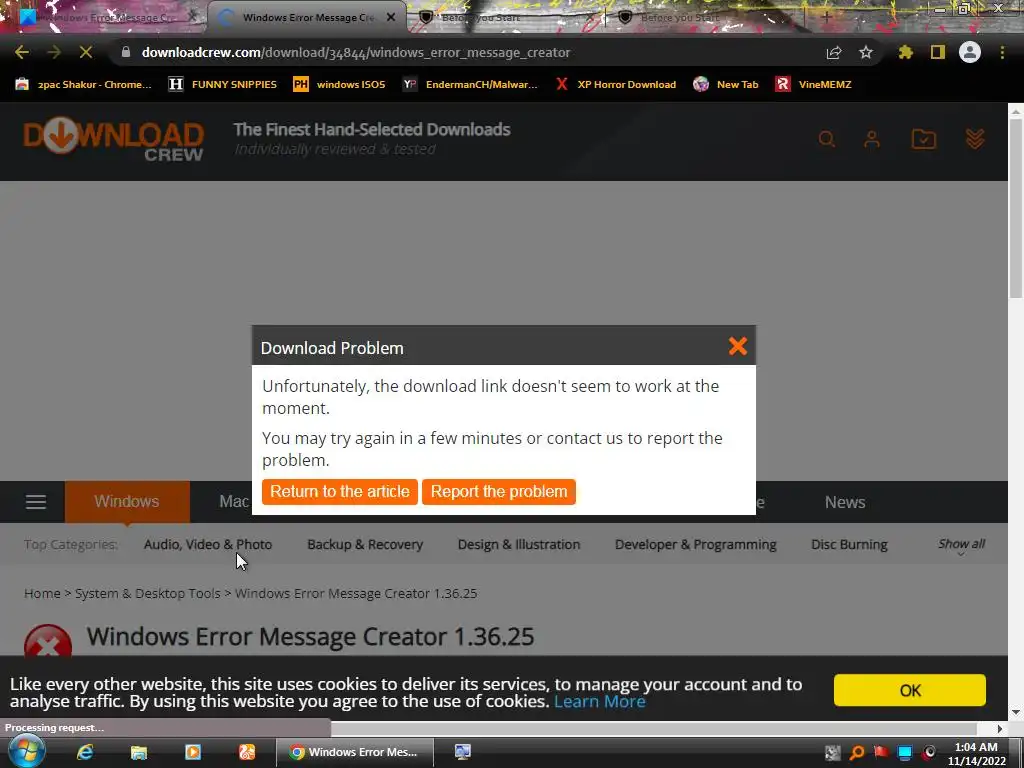This screenshot has height=768, width=1024.
Task: Open a new browser tab with plus
Action: click(x=825, y=17)
